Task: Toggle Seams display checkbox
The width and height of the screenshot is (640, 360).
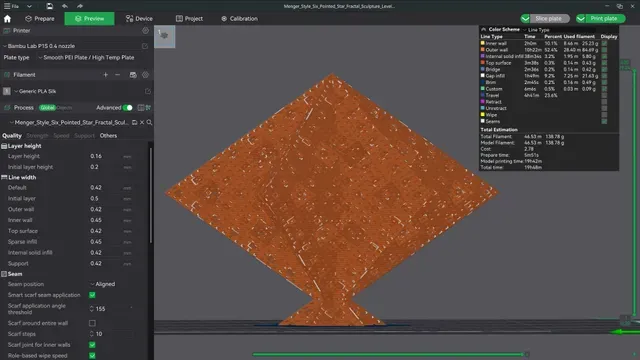Action: pyautogui.click(x=604, y=121)
